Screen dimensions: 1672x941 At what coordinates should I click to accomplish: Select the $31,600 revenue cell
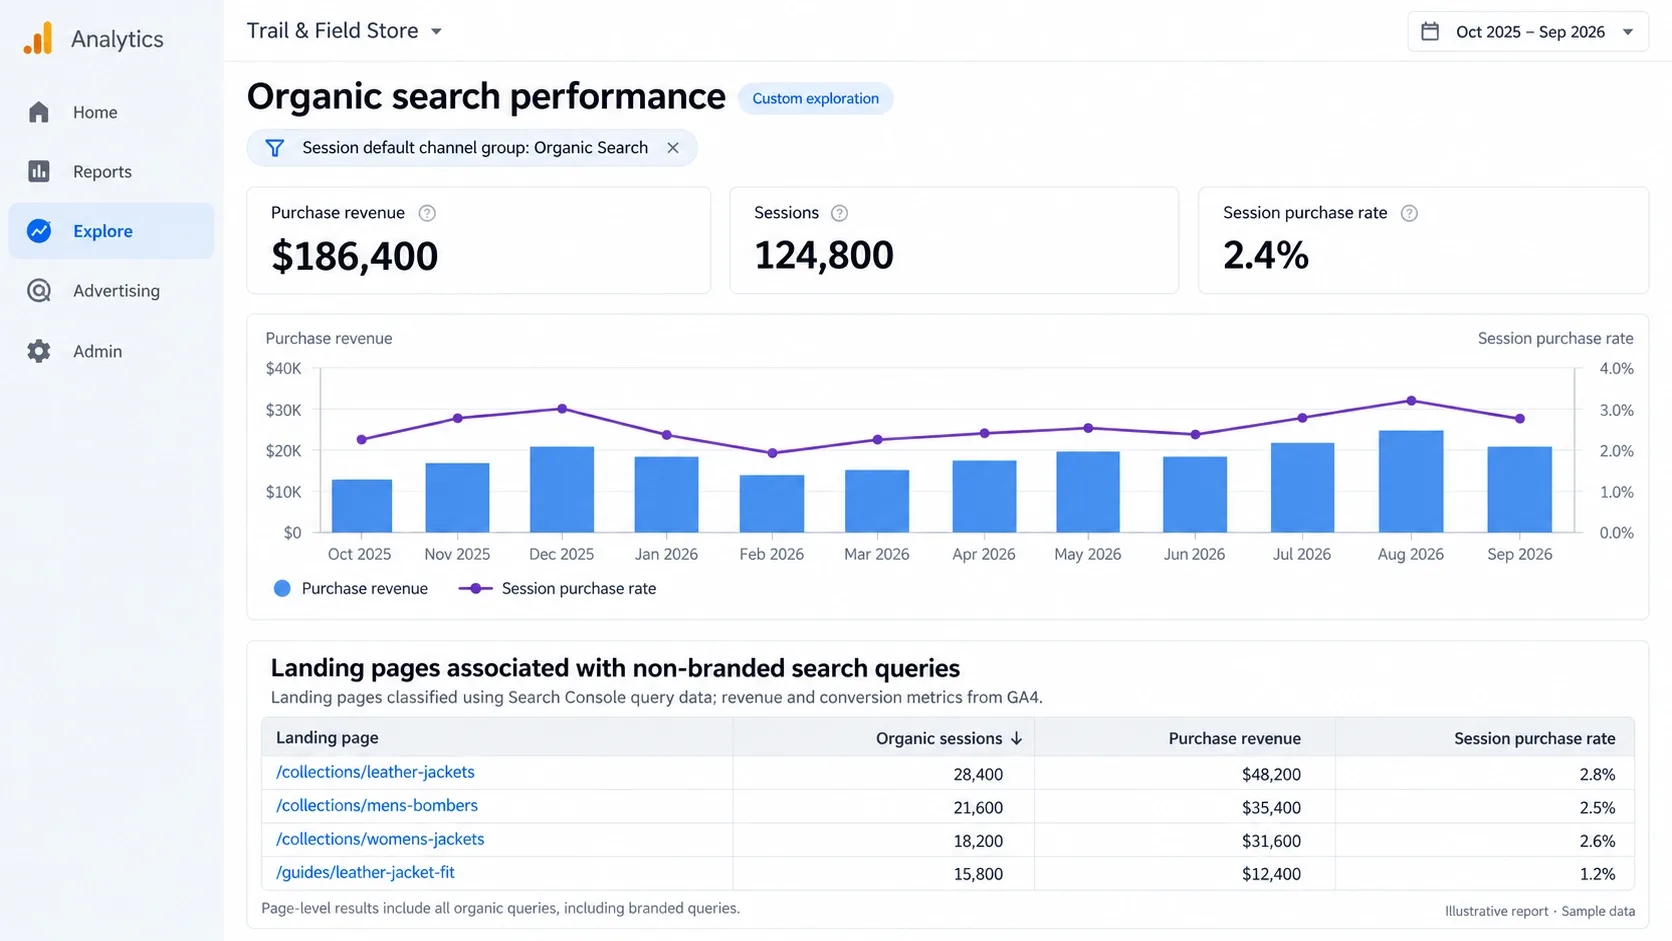click(1271, 841)
